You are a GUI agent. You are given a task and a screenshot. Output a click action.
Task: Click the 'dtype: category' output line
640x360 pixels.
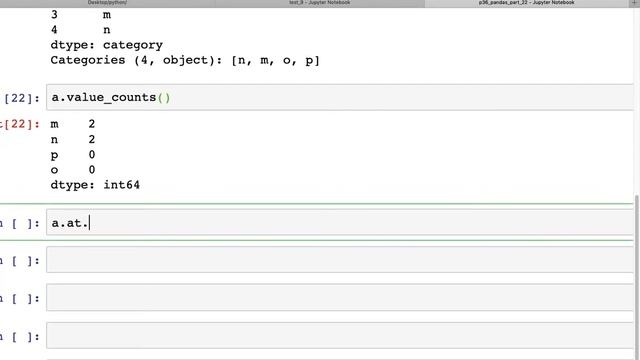(107, 45)
